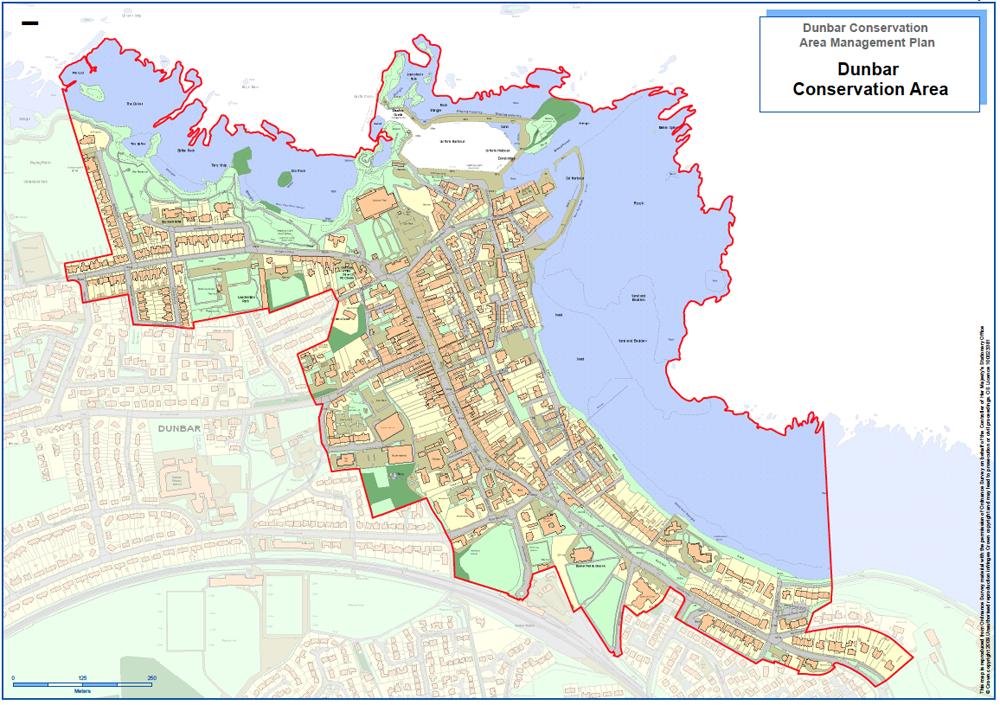Click the blue and white scale bar
This screenshot has height=705, width=1000.
(x=82, y=685)
